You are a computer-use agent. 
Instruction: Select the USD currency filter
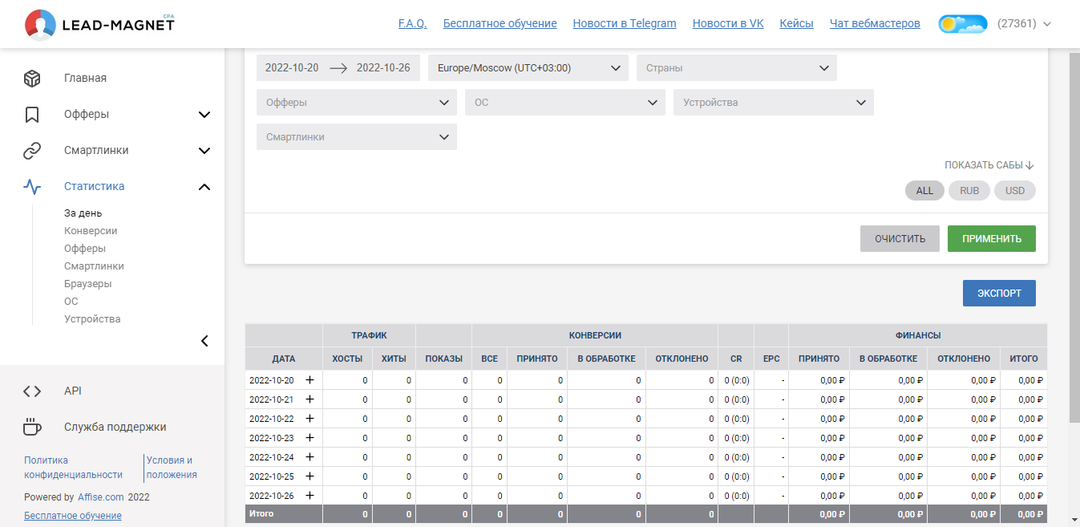[x=1014, y=190]
